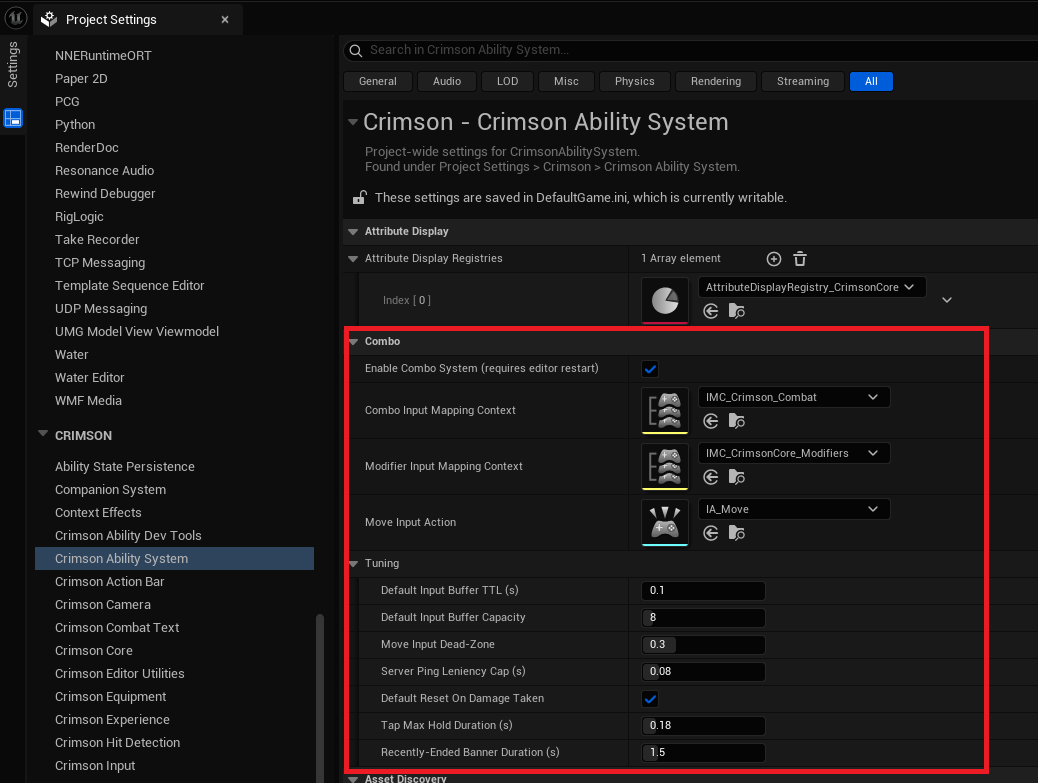Edit Default Input Buffer TTL value
Screen dimensions: 1038x783
[703, 590]
